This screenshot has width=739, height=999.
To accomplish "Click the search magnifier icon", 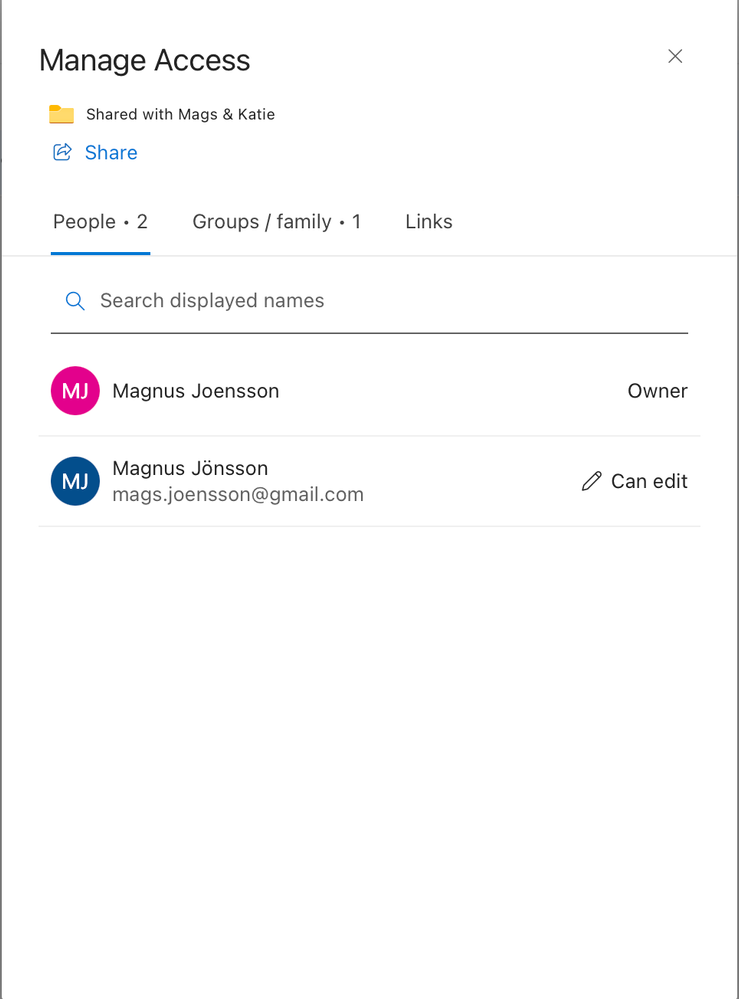I will 74,301.
